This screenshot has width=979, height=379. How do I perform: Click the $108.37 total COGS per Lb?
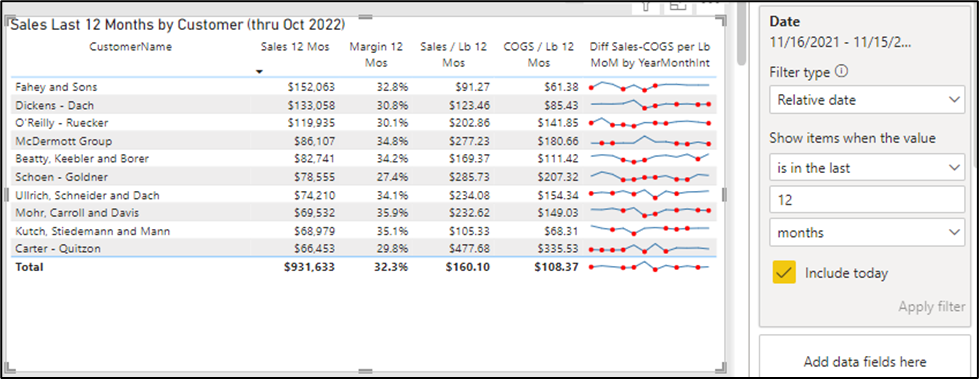(556, 267)
